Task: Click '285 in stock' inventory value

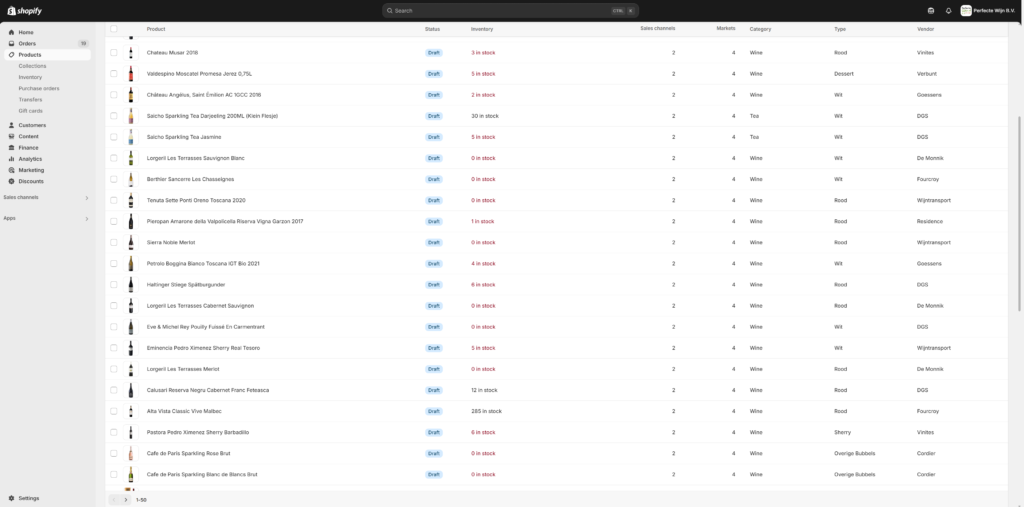Action: pos(487,411)
